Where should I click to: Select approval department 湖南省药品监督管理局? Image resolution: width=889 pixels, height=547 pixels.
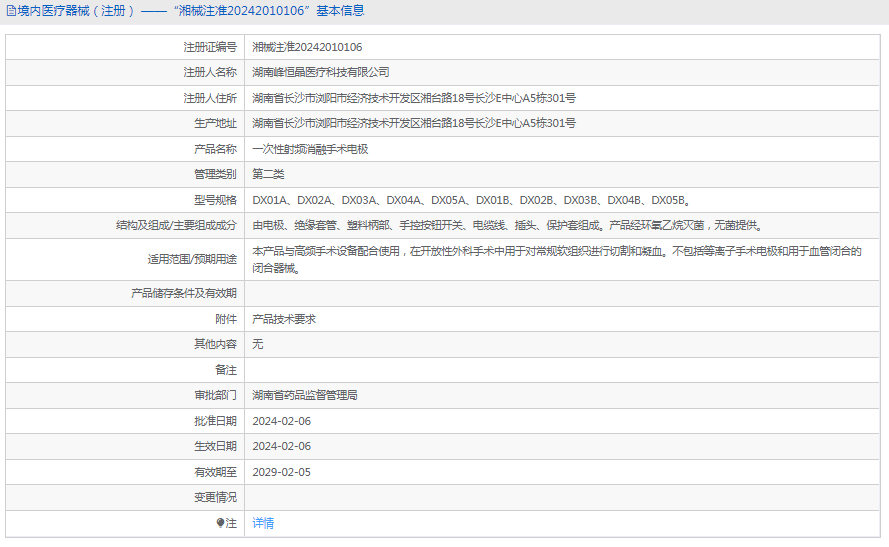point(305,395)
